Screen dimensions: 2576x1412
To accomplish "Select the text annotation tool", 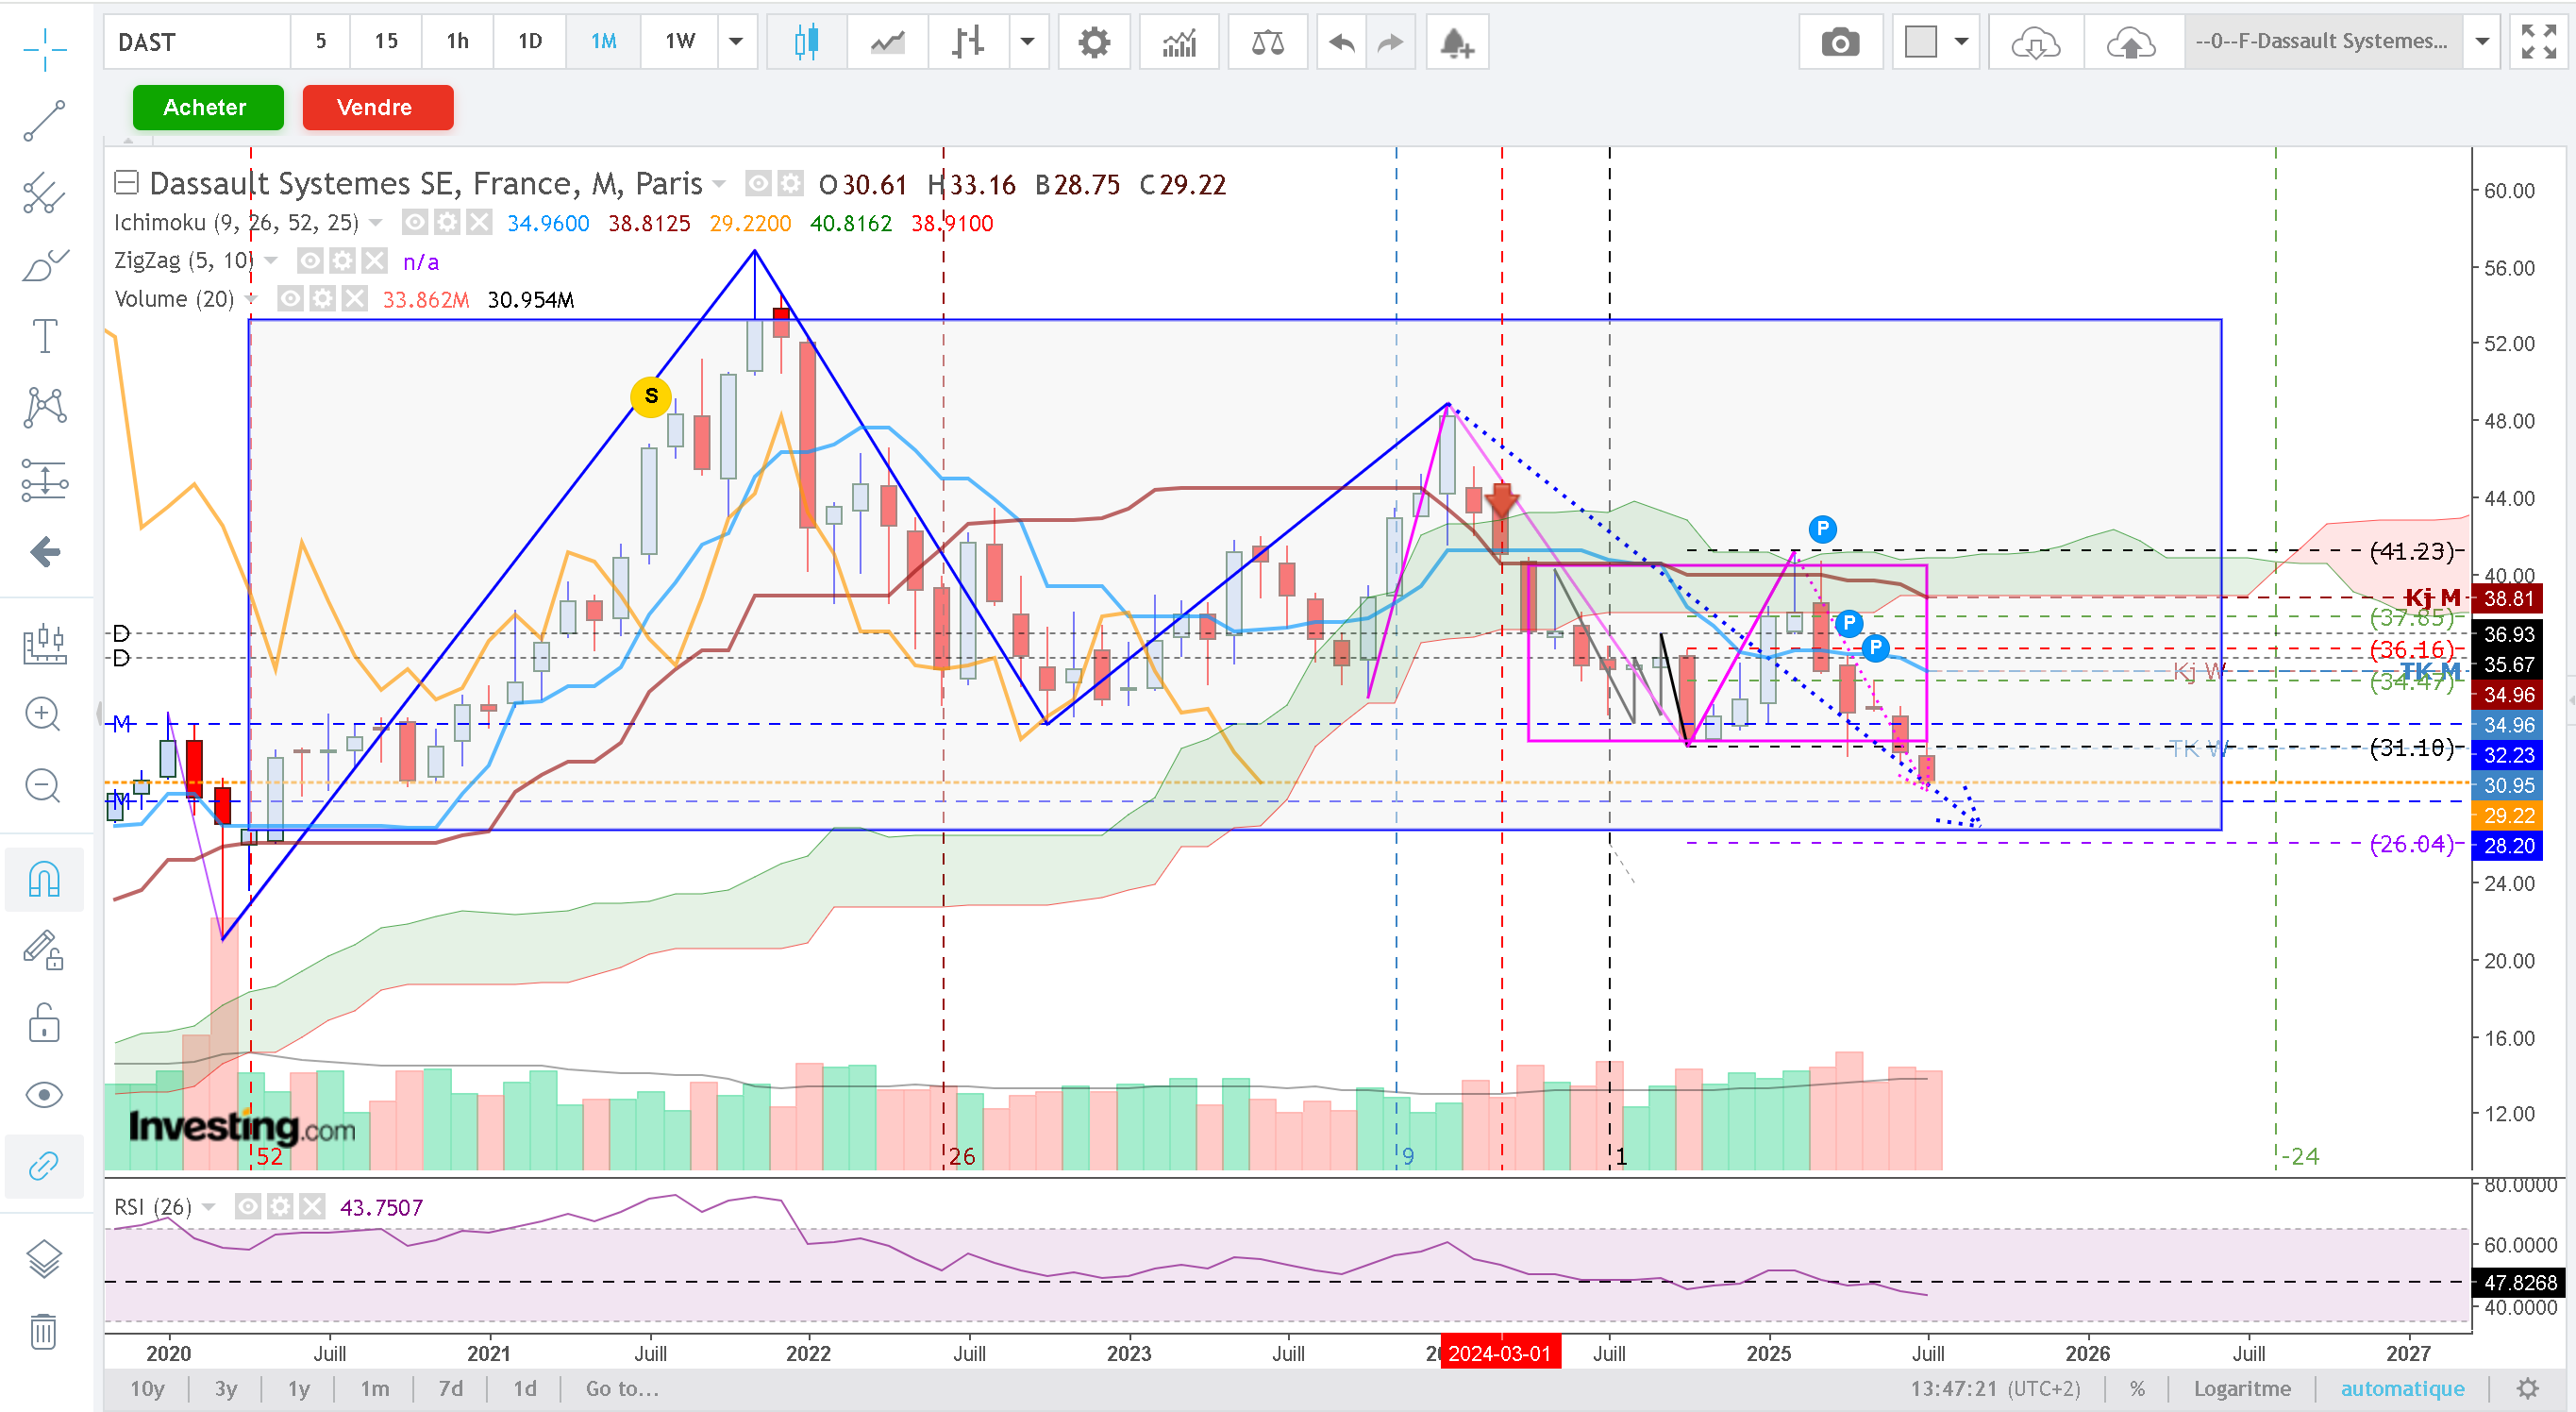I will tap(44, 336).
